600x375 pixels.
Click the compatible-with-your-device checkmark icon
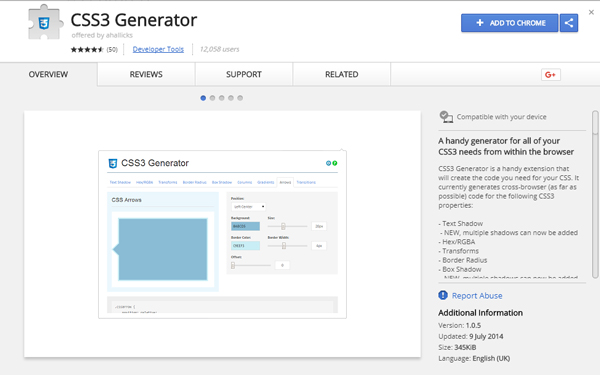point(446,117)
